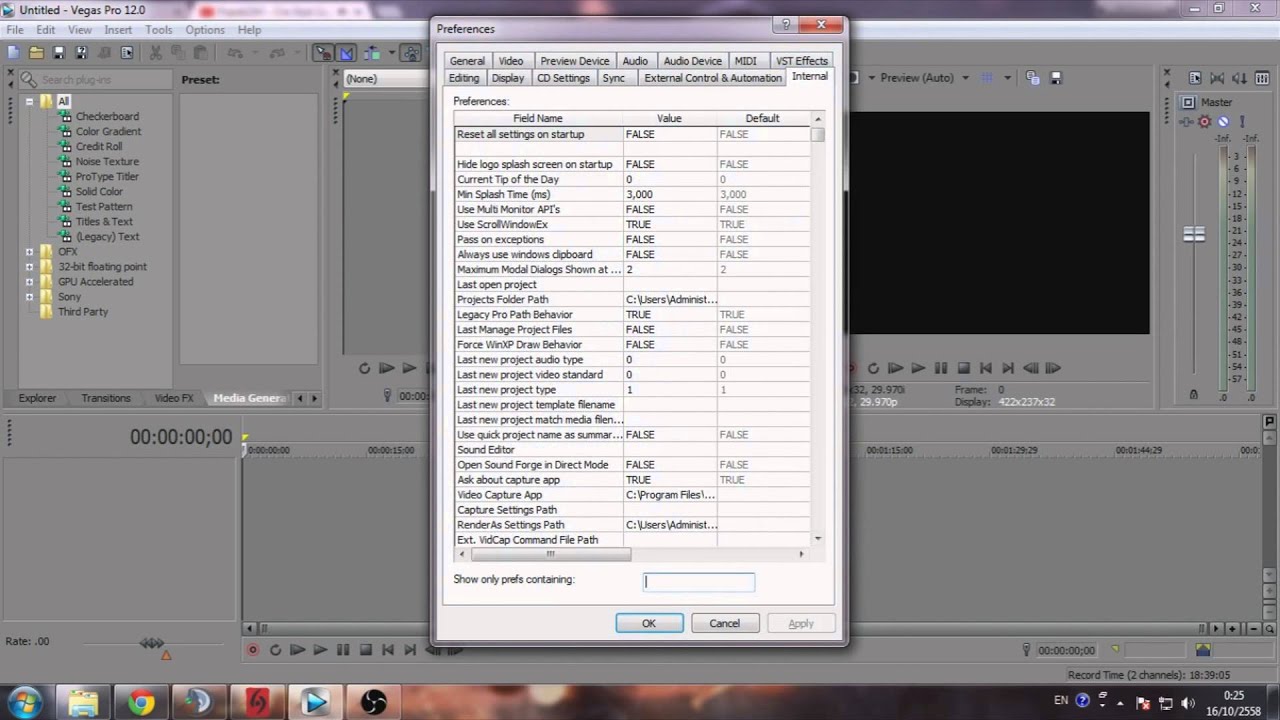Image resolution: width=1280 pixels, height=720 pixels.
Task: Open the Overlays dropdown arrow in preview
Action: tap(1007, 78)
